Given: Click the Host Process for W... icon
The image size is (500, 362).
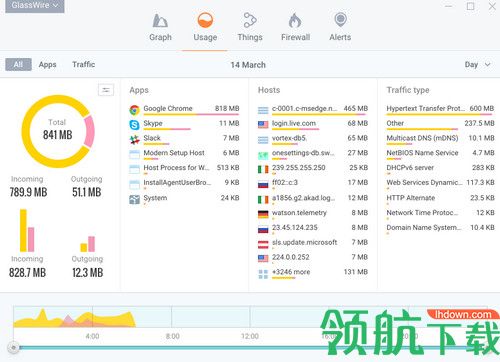Looking at the screenshot, I should tap(134, 169).
